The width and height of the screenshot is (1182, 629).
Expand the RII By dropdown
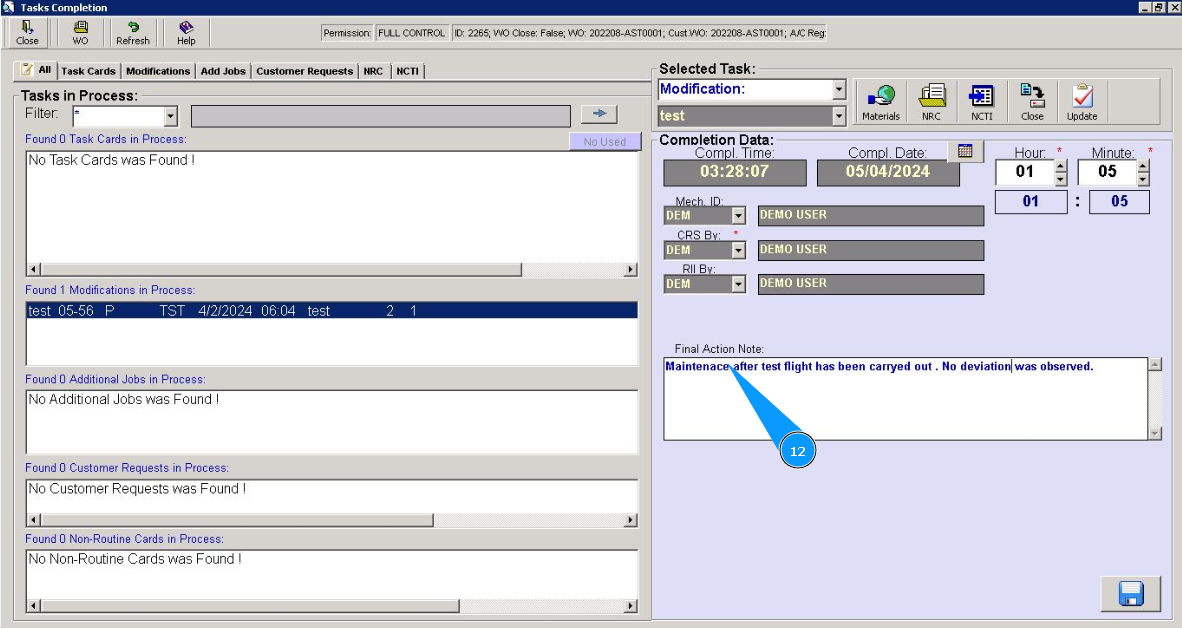[739, 284]
